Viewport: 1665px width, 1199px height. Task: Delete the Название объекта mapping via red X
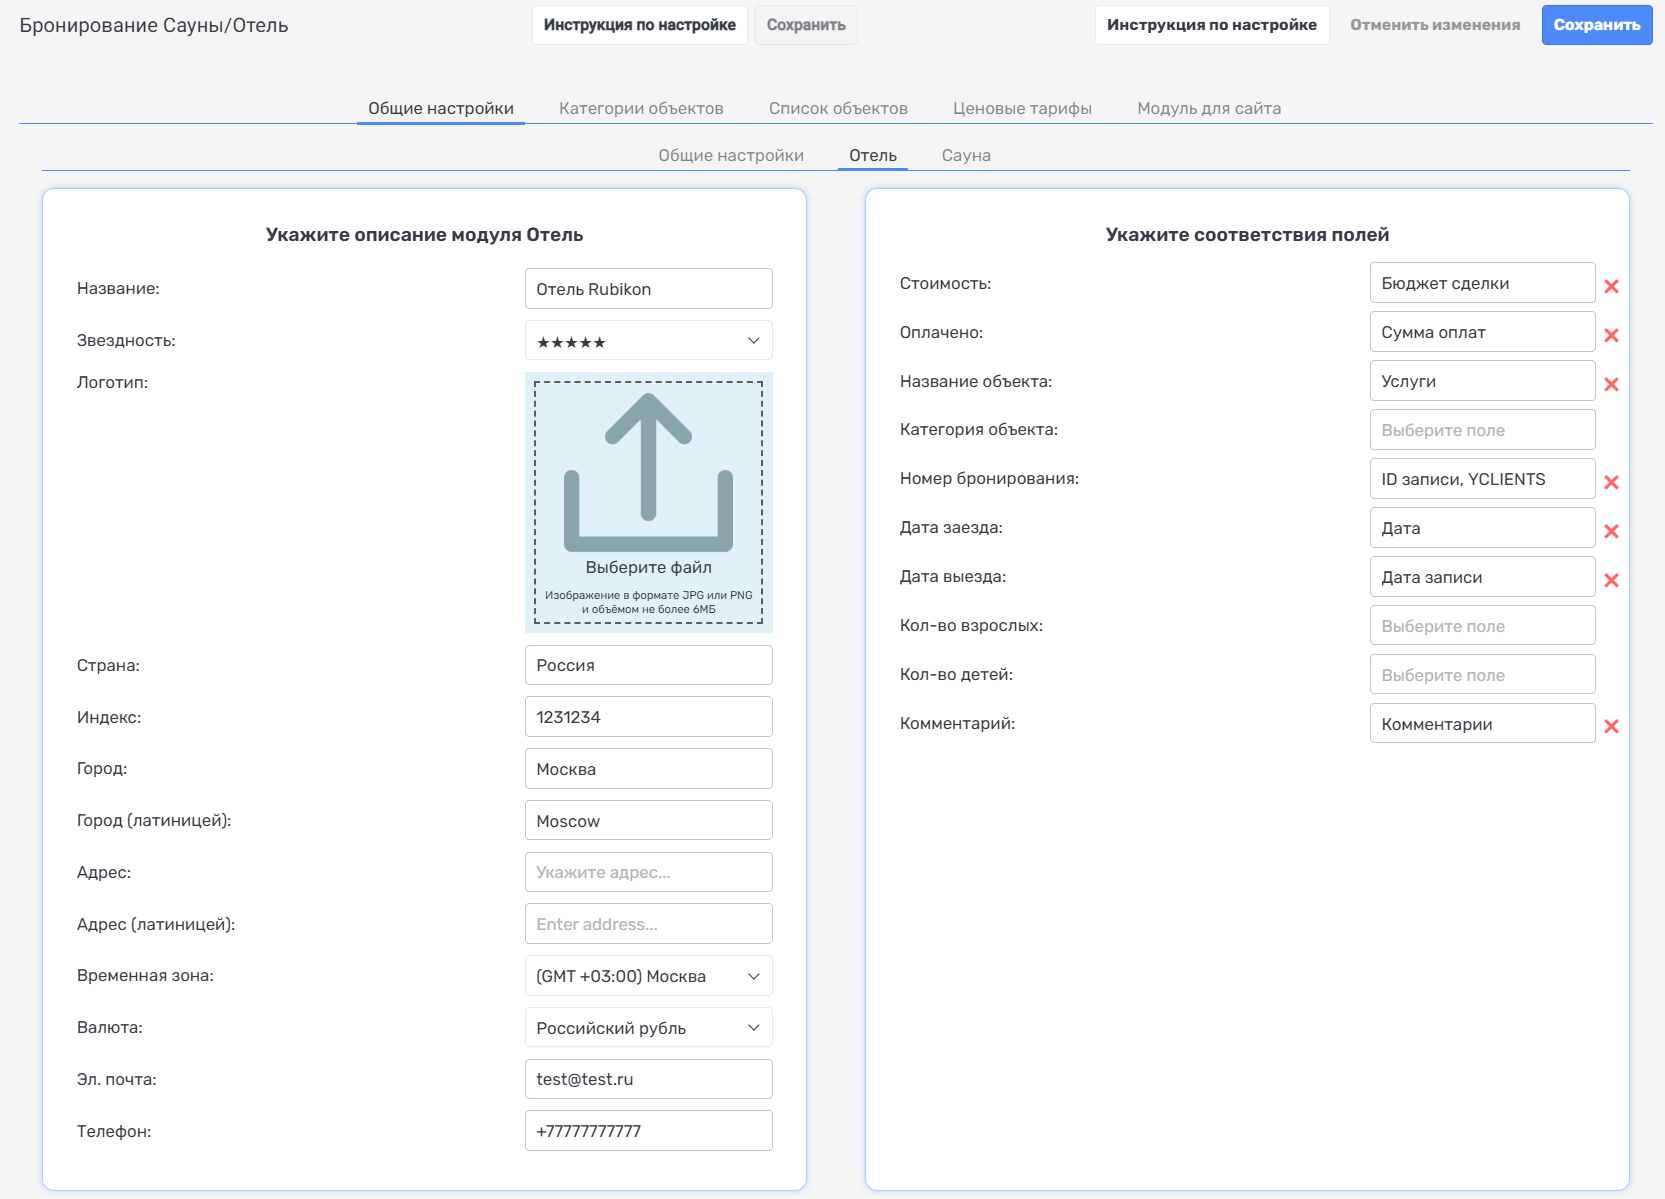(x=1611, y=384)
